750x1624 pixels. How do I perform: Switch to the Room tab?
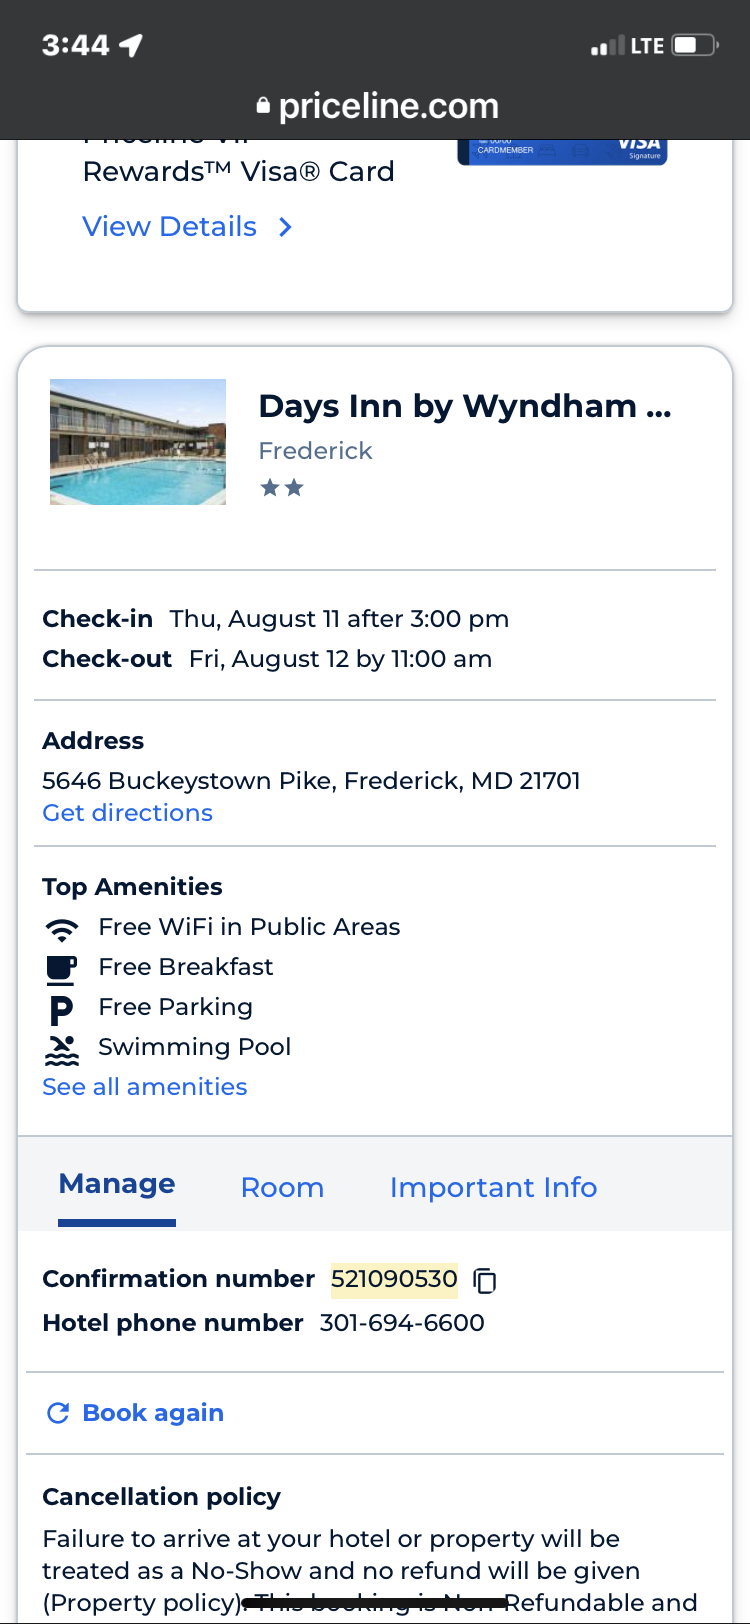tap(282, 1188)
